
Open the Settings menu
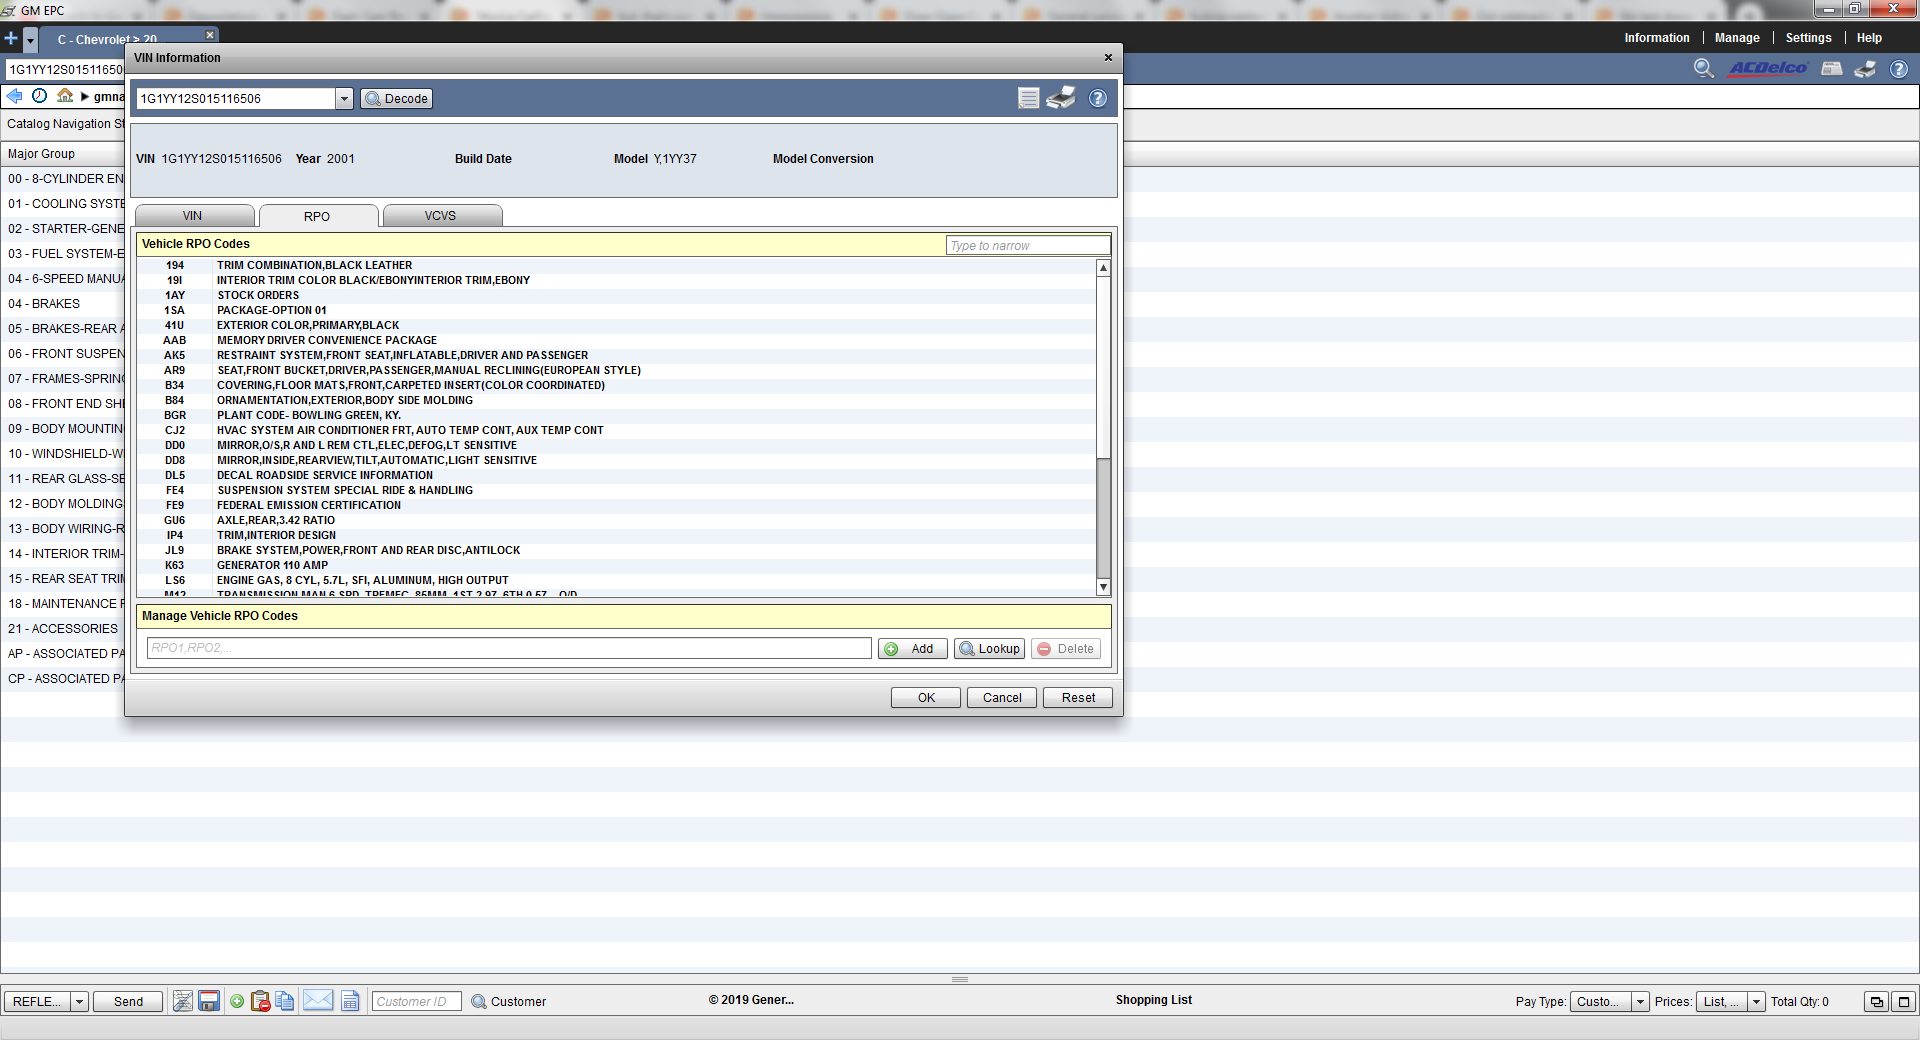point(1808,38)
